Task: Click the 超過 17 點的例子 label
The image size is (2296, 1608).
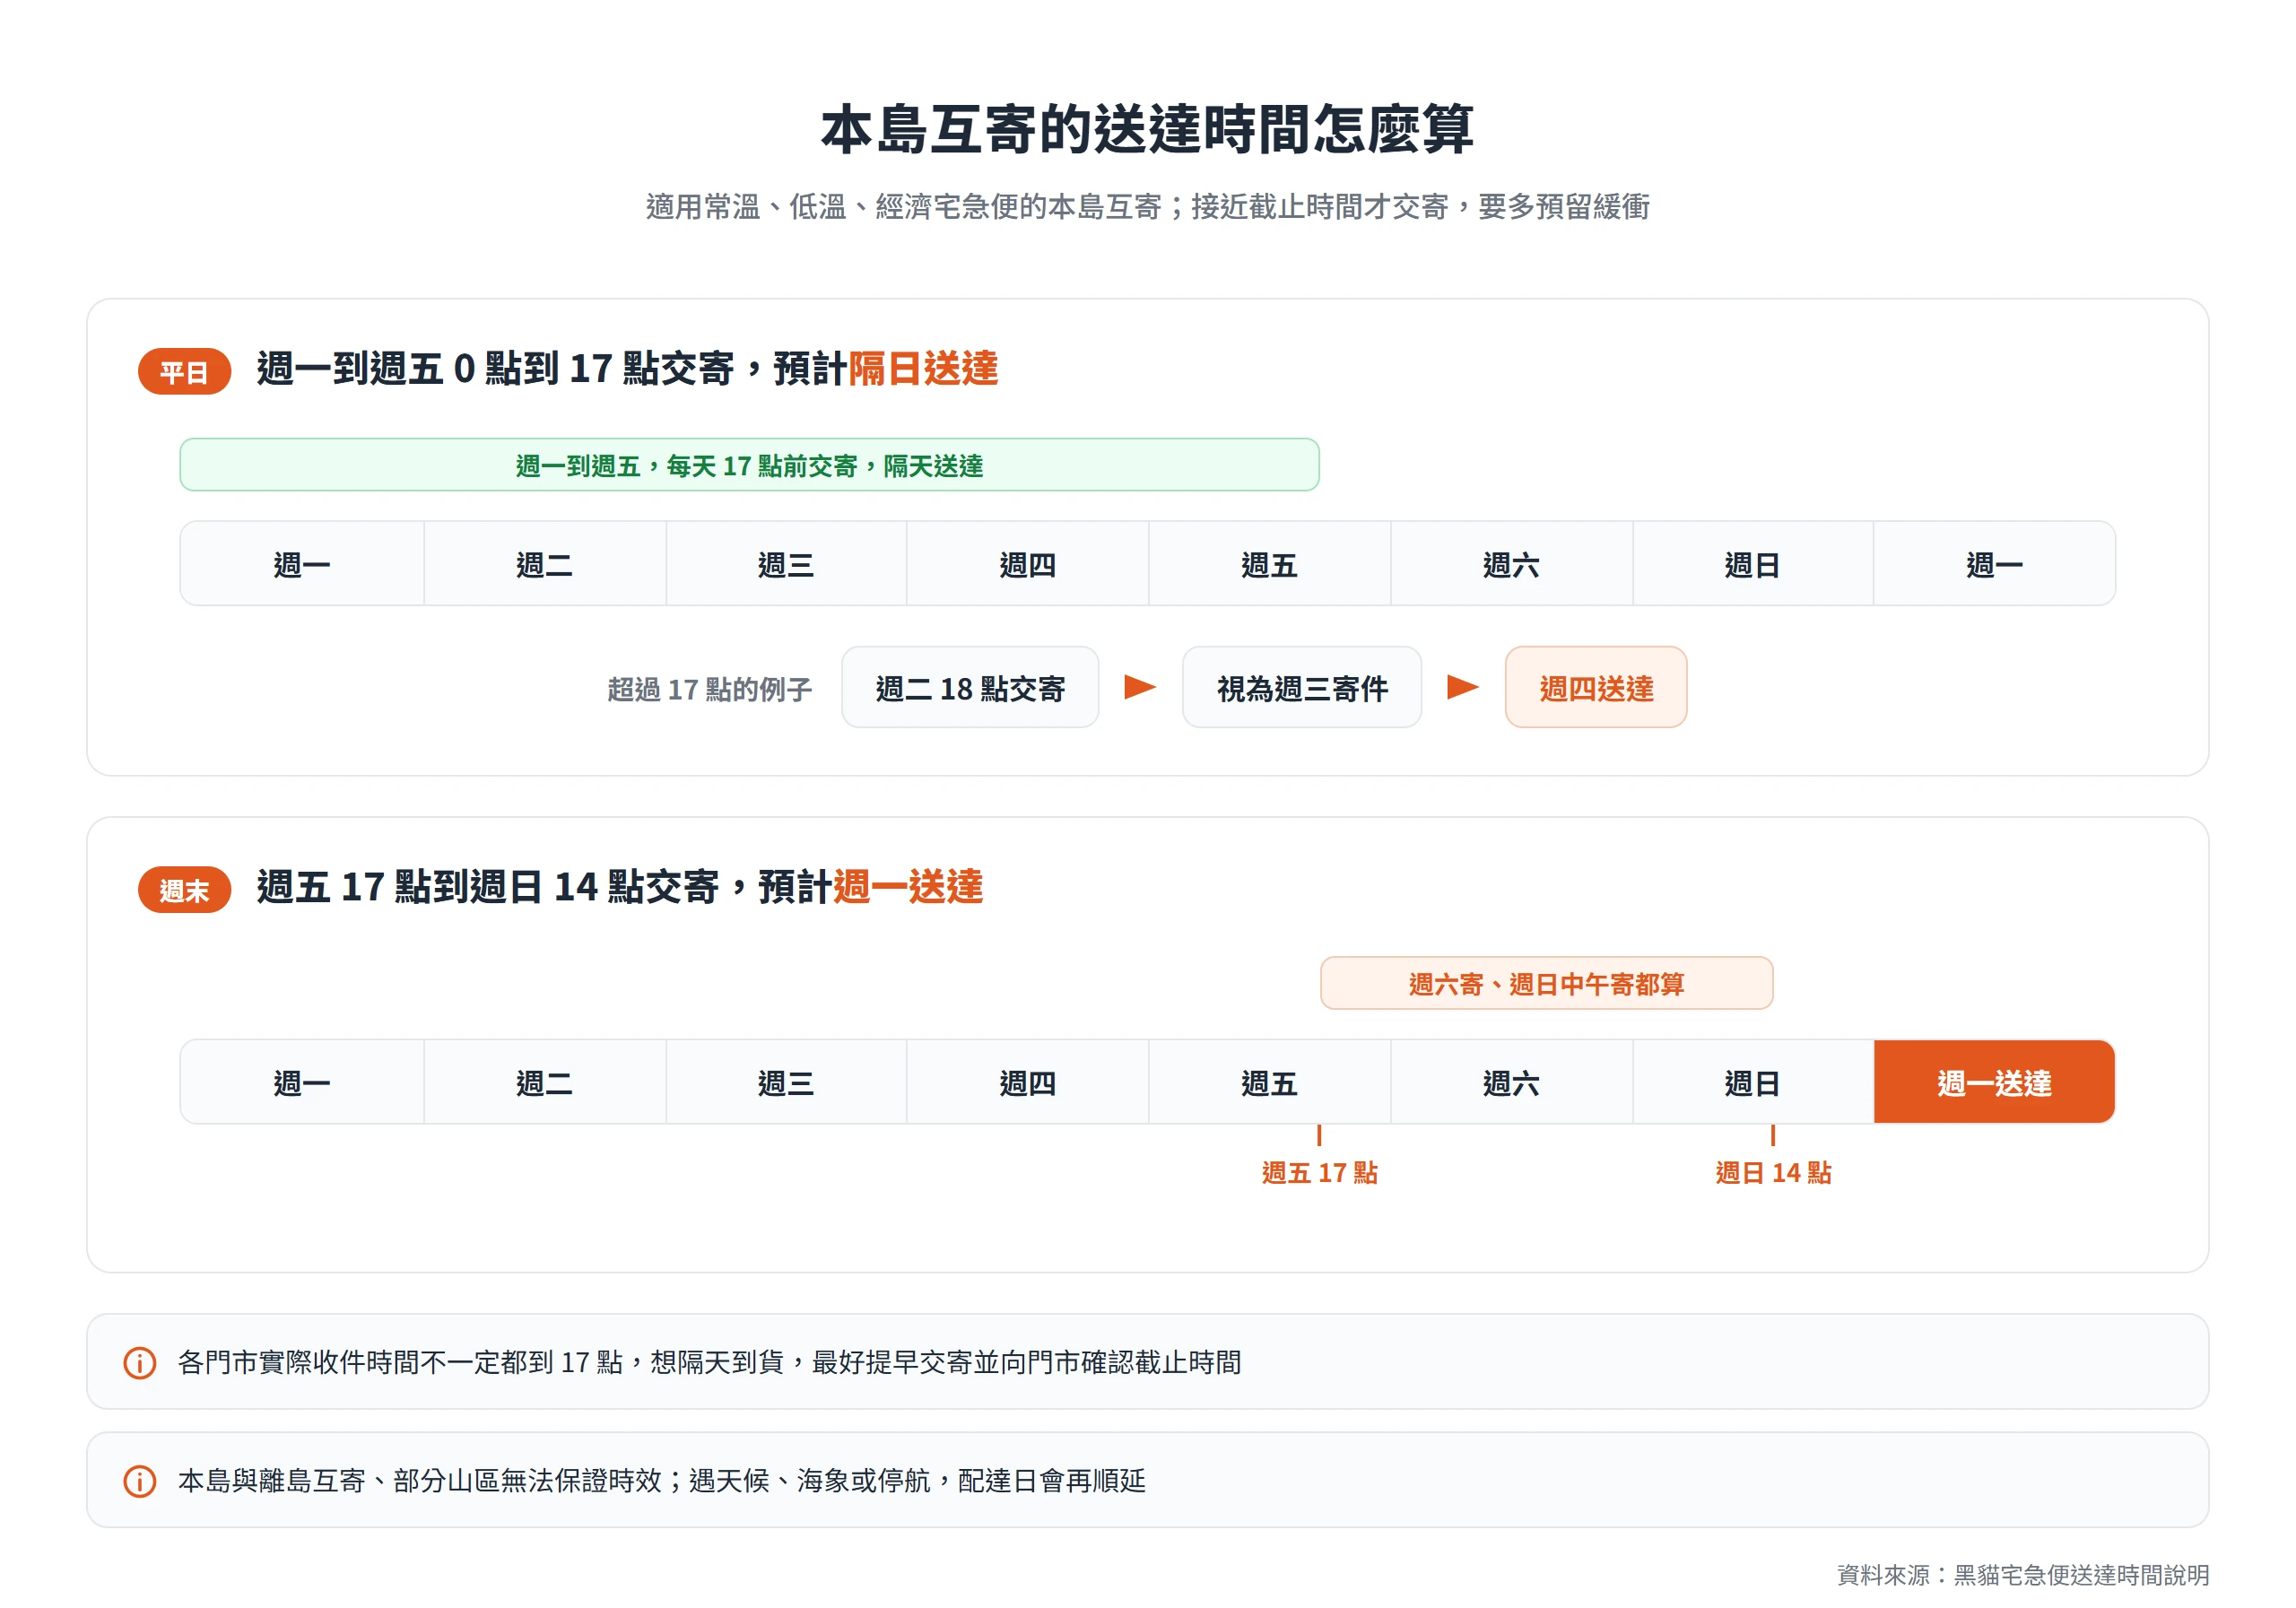Action: (x=709, y=689)
